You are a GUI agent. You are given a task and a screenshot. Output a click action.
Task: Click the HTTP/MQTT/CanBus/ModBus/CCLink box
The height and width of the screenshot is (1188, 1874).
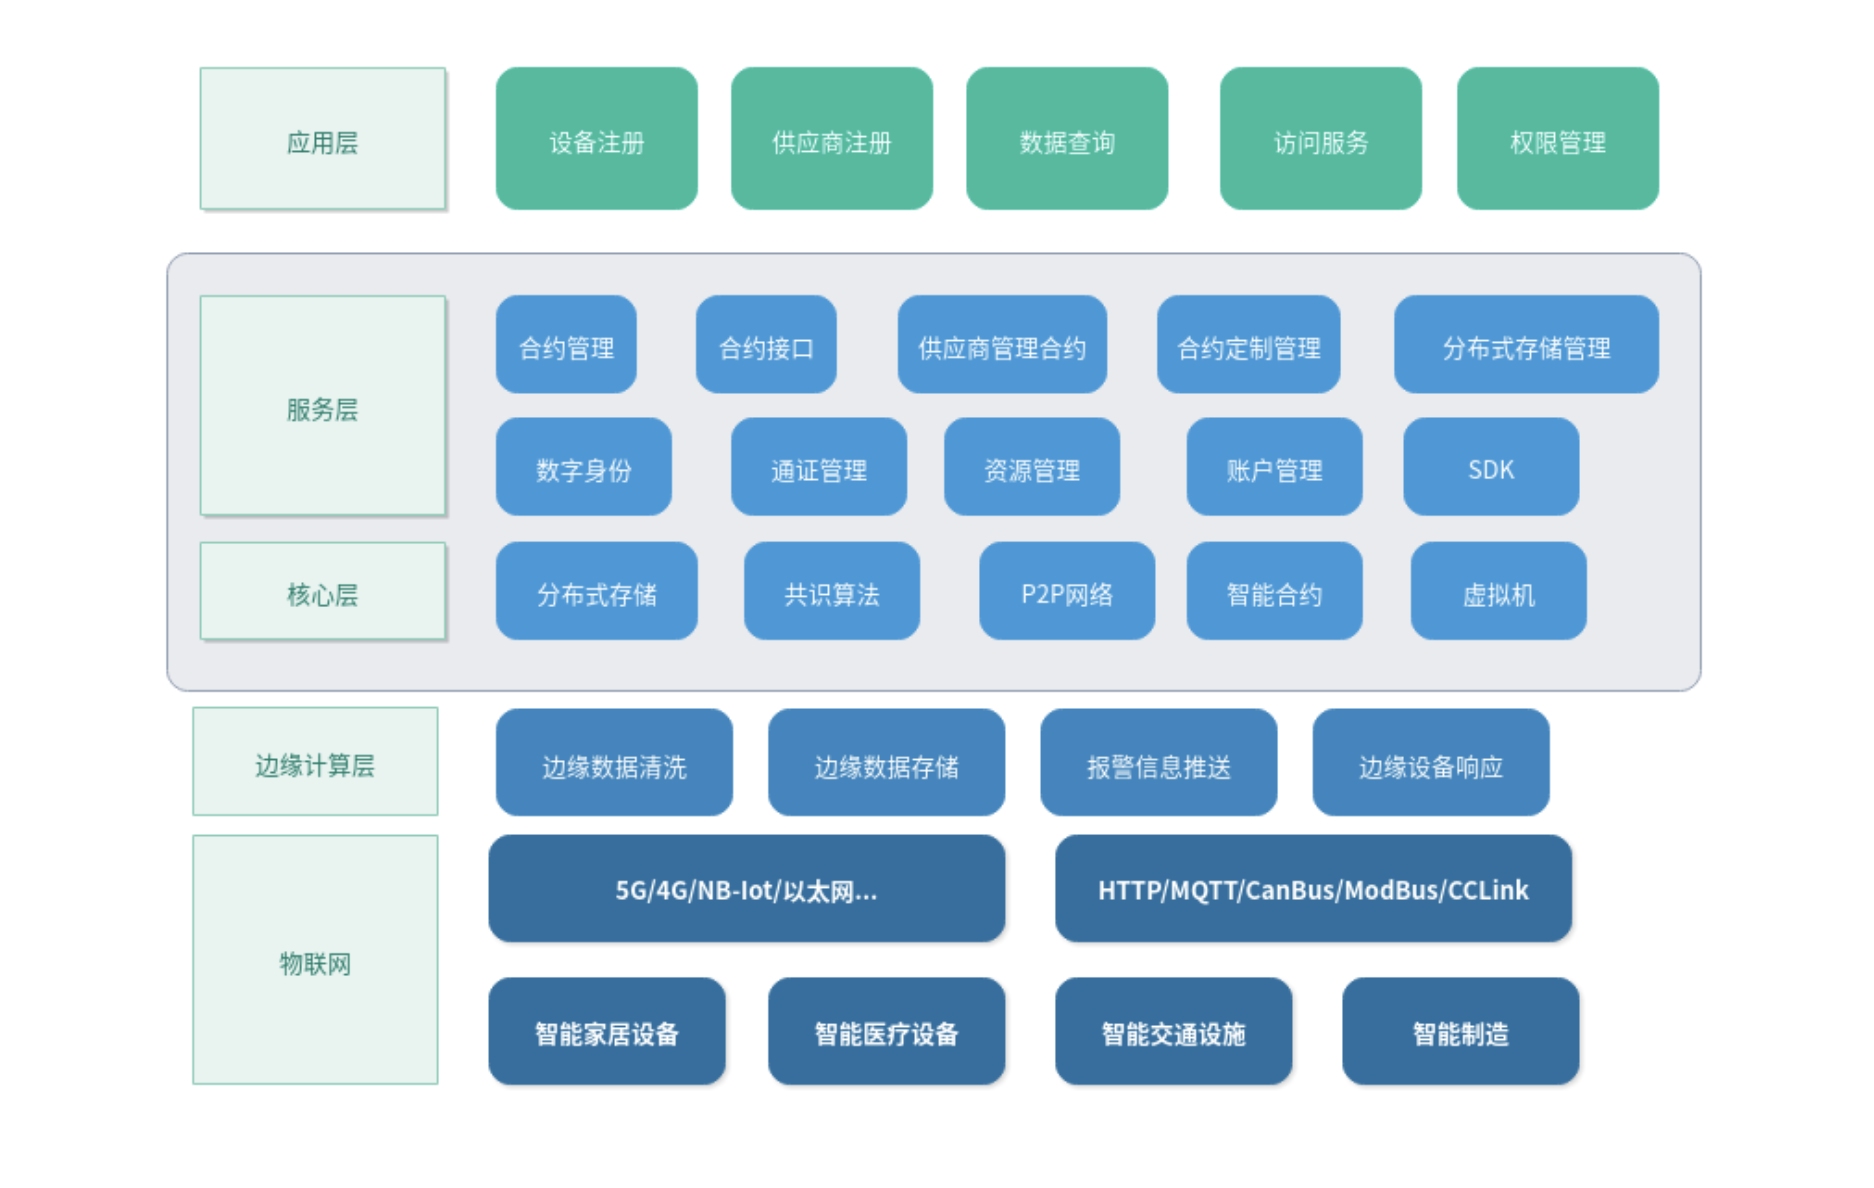[1314, 889]
